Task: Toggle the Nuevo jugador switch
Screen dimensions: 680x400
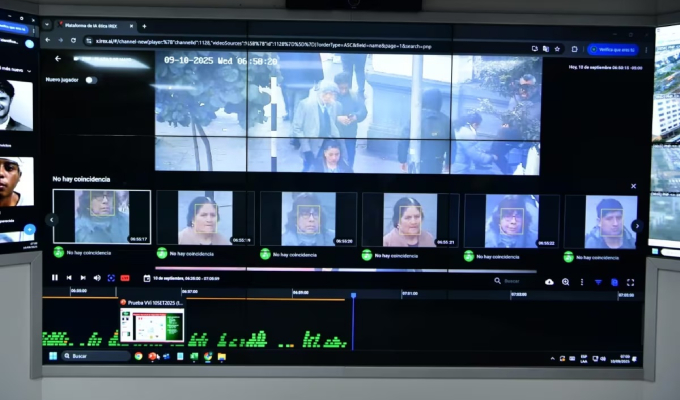Action: coord(91,80)
